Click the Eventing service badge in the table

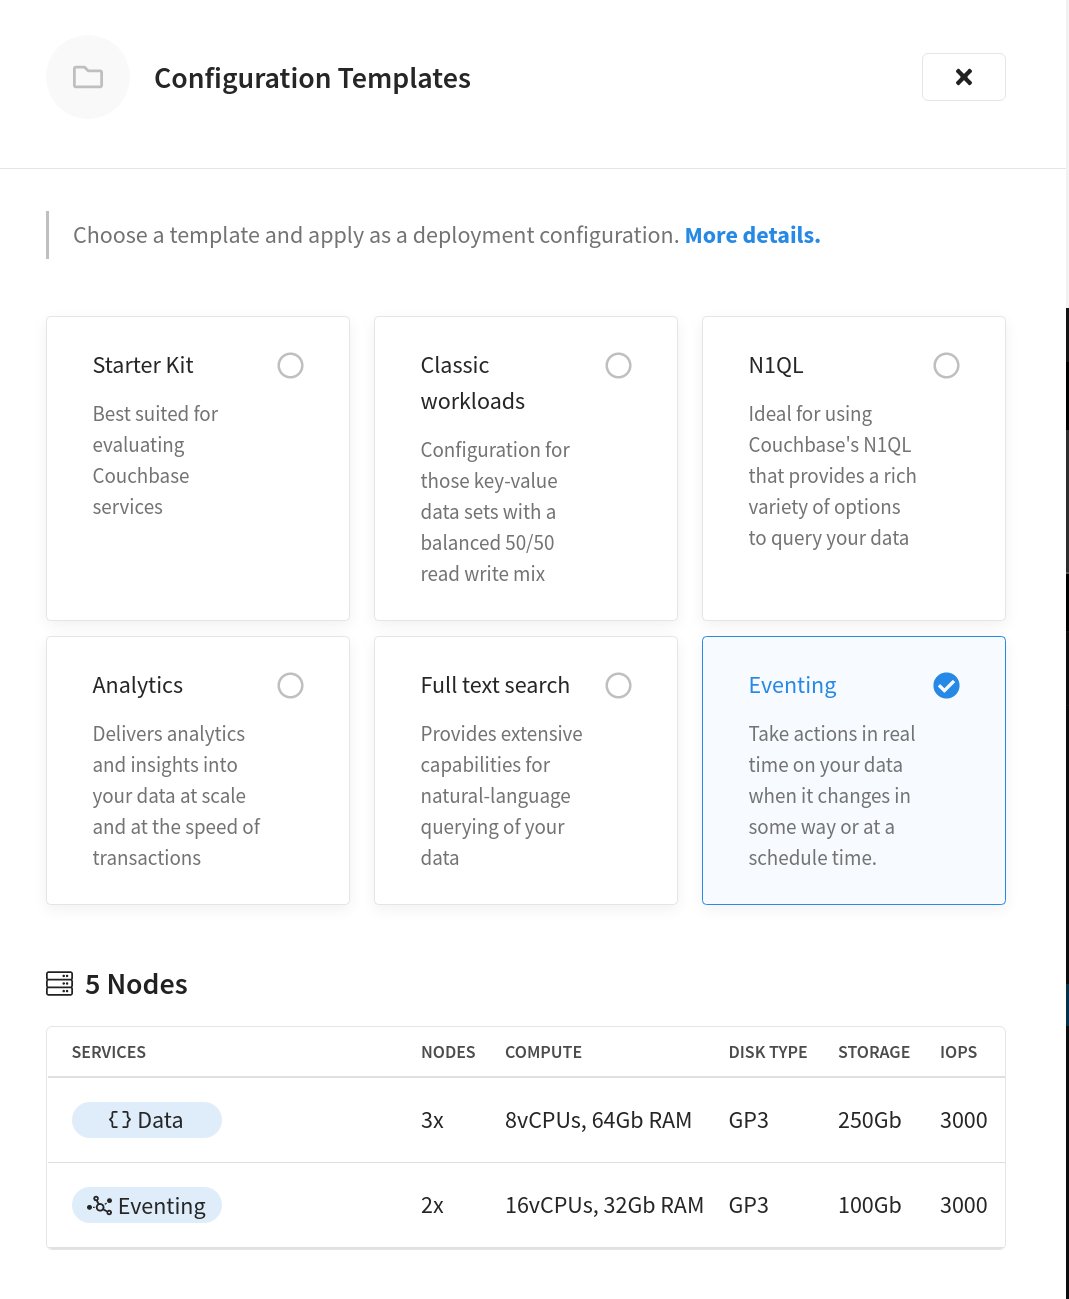(146, 1205)
